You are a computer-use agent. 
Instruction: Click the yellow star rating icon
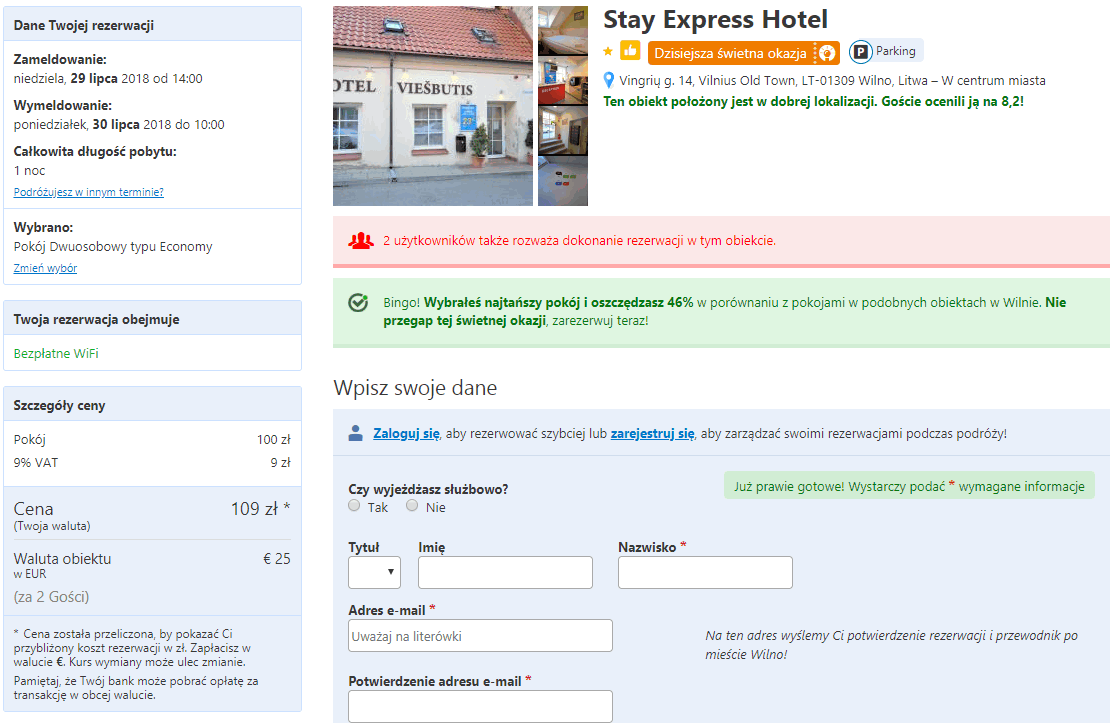click(x=608, y=51)
